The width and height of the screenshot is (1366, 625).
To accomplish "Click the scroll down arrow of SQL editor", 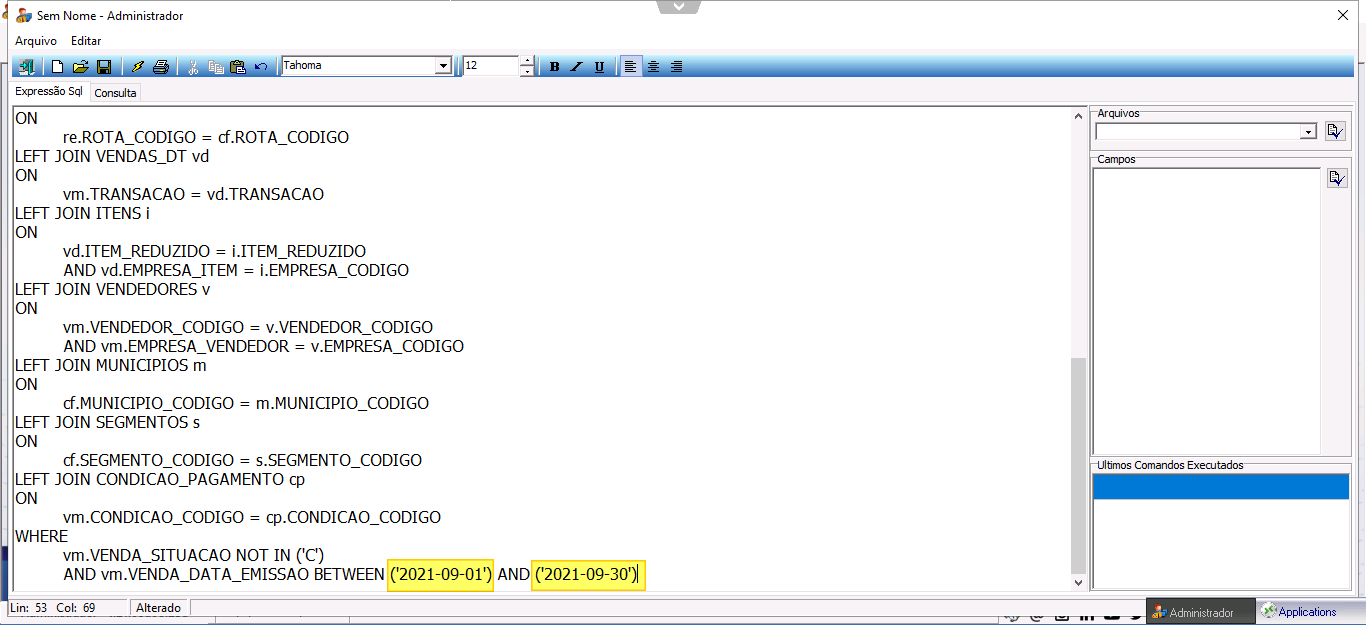I will coord(1077,582).
